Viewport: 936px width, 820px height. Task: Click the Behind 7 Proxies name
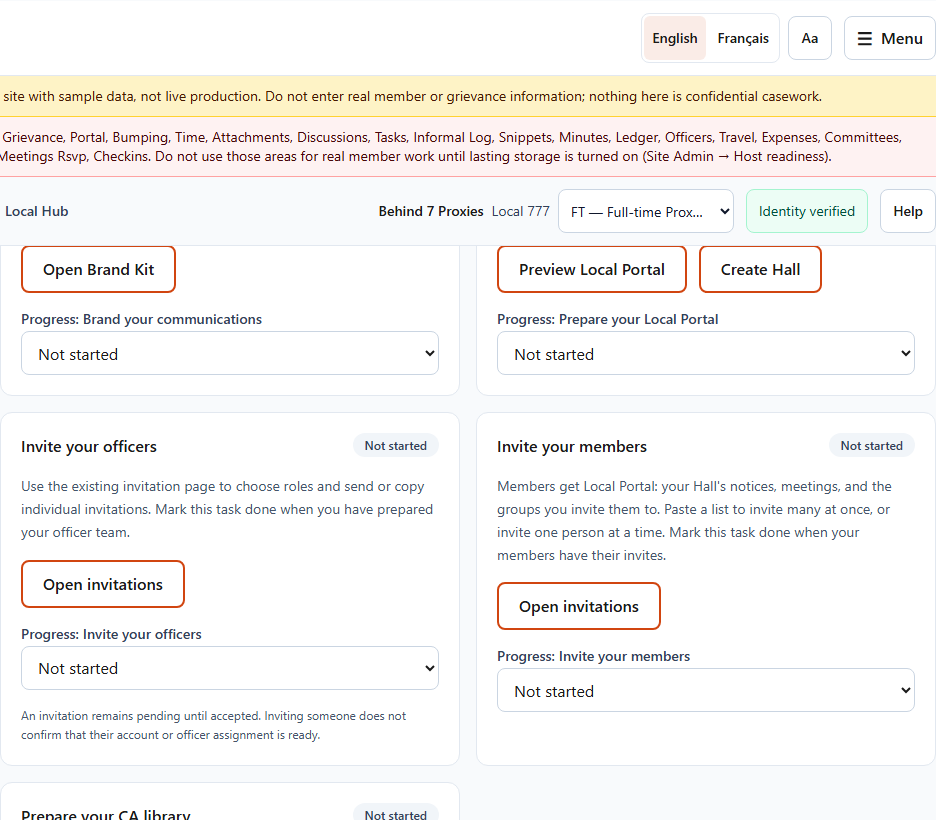pyautogui.click(x=431, y=211)
